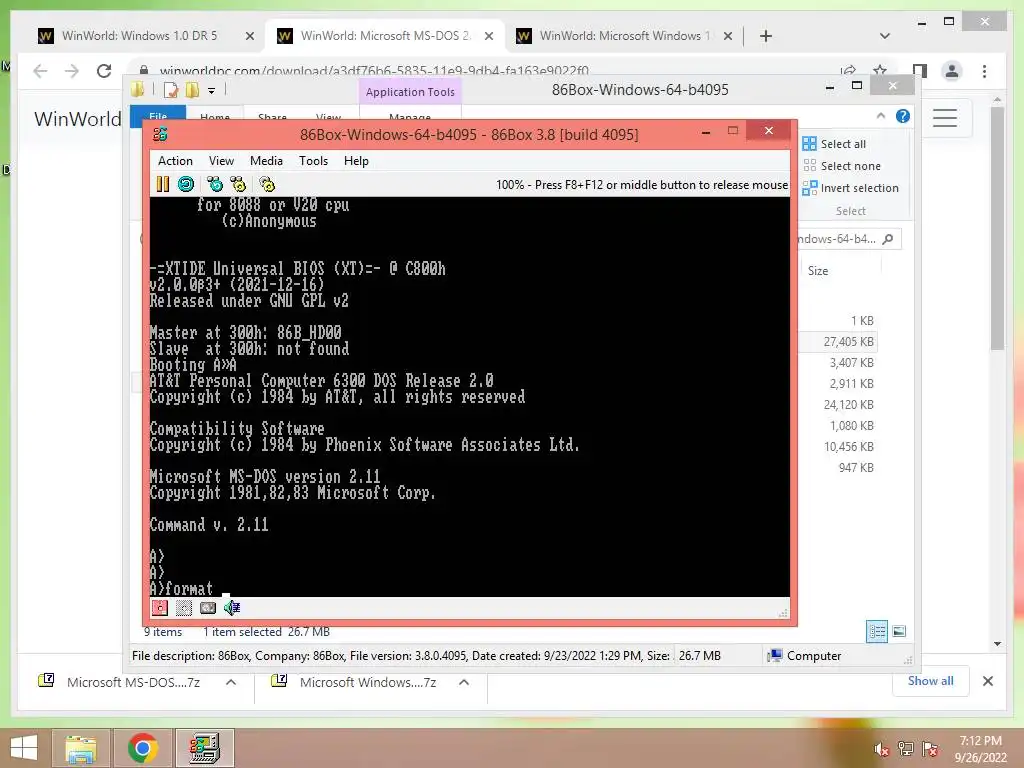
Task: Click the network tray icon
Action: (x=906, y=749)
